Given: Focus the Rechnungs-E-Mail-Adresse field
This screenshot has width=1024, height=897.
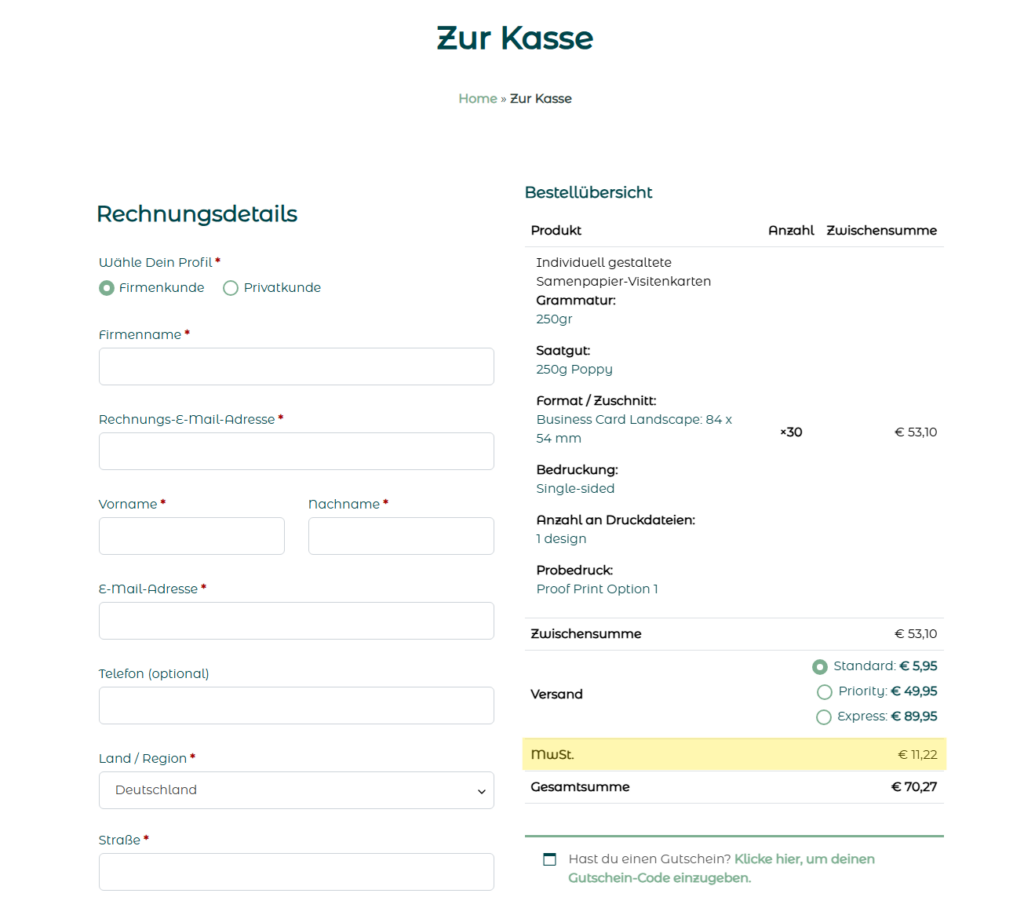Looking at the screenshot, I should click(x=296, y=451).
